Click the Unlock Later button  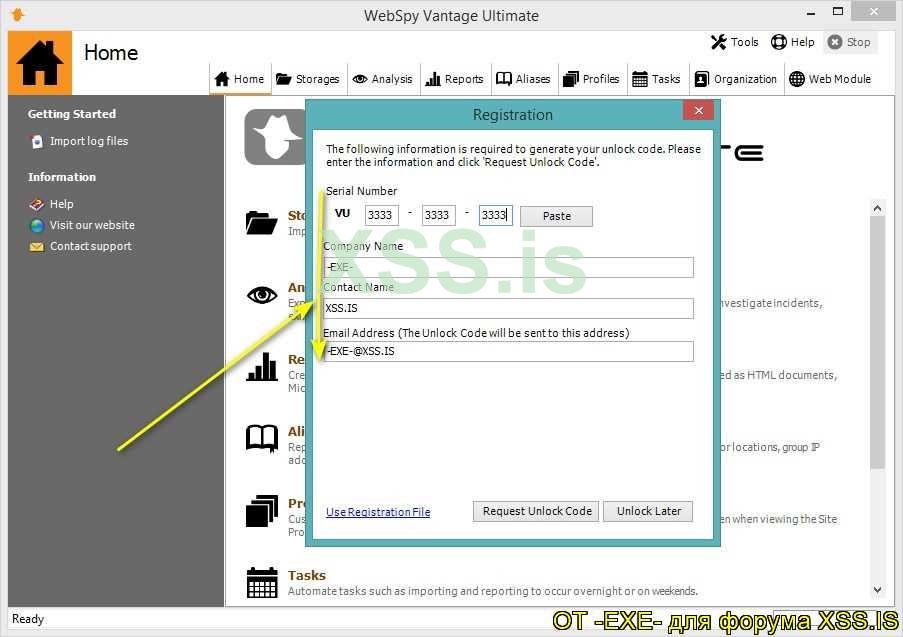click(648, 511)
